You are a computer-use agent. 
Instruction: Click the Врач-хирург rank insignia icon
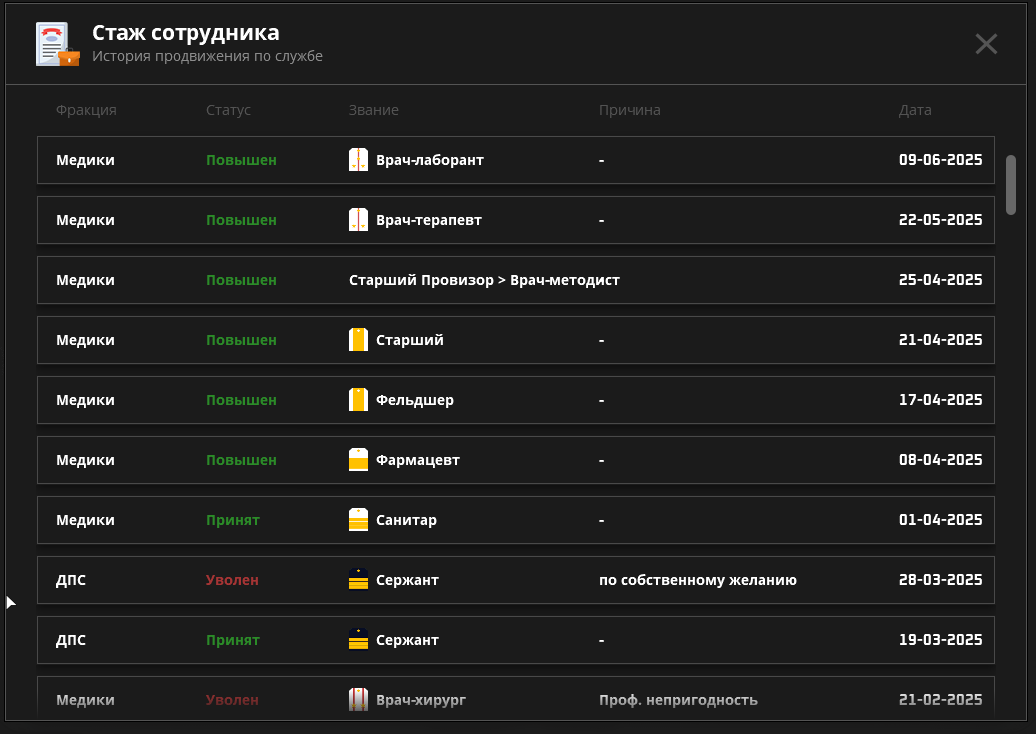(358, 700)
